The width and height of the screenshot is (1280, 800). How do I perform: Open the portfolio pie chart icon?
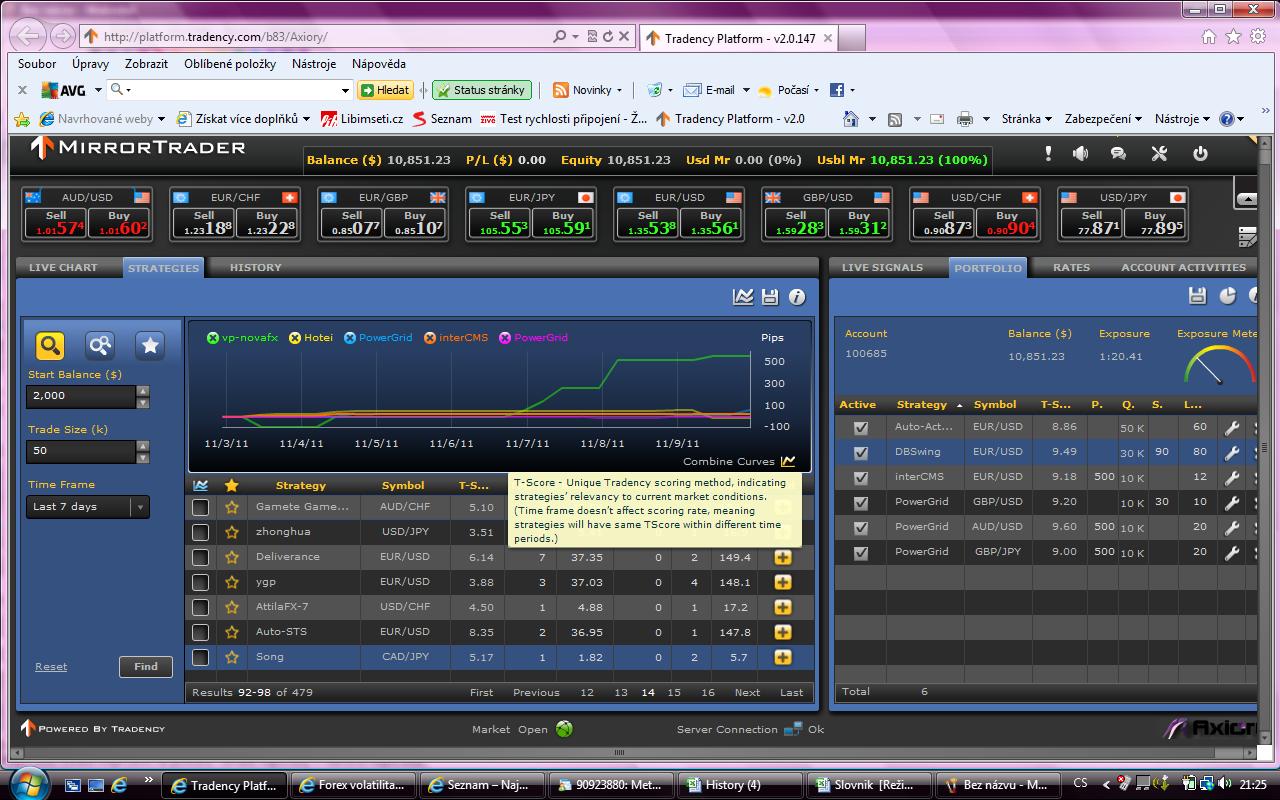[1228, 295]
